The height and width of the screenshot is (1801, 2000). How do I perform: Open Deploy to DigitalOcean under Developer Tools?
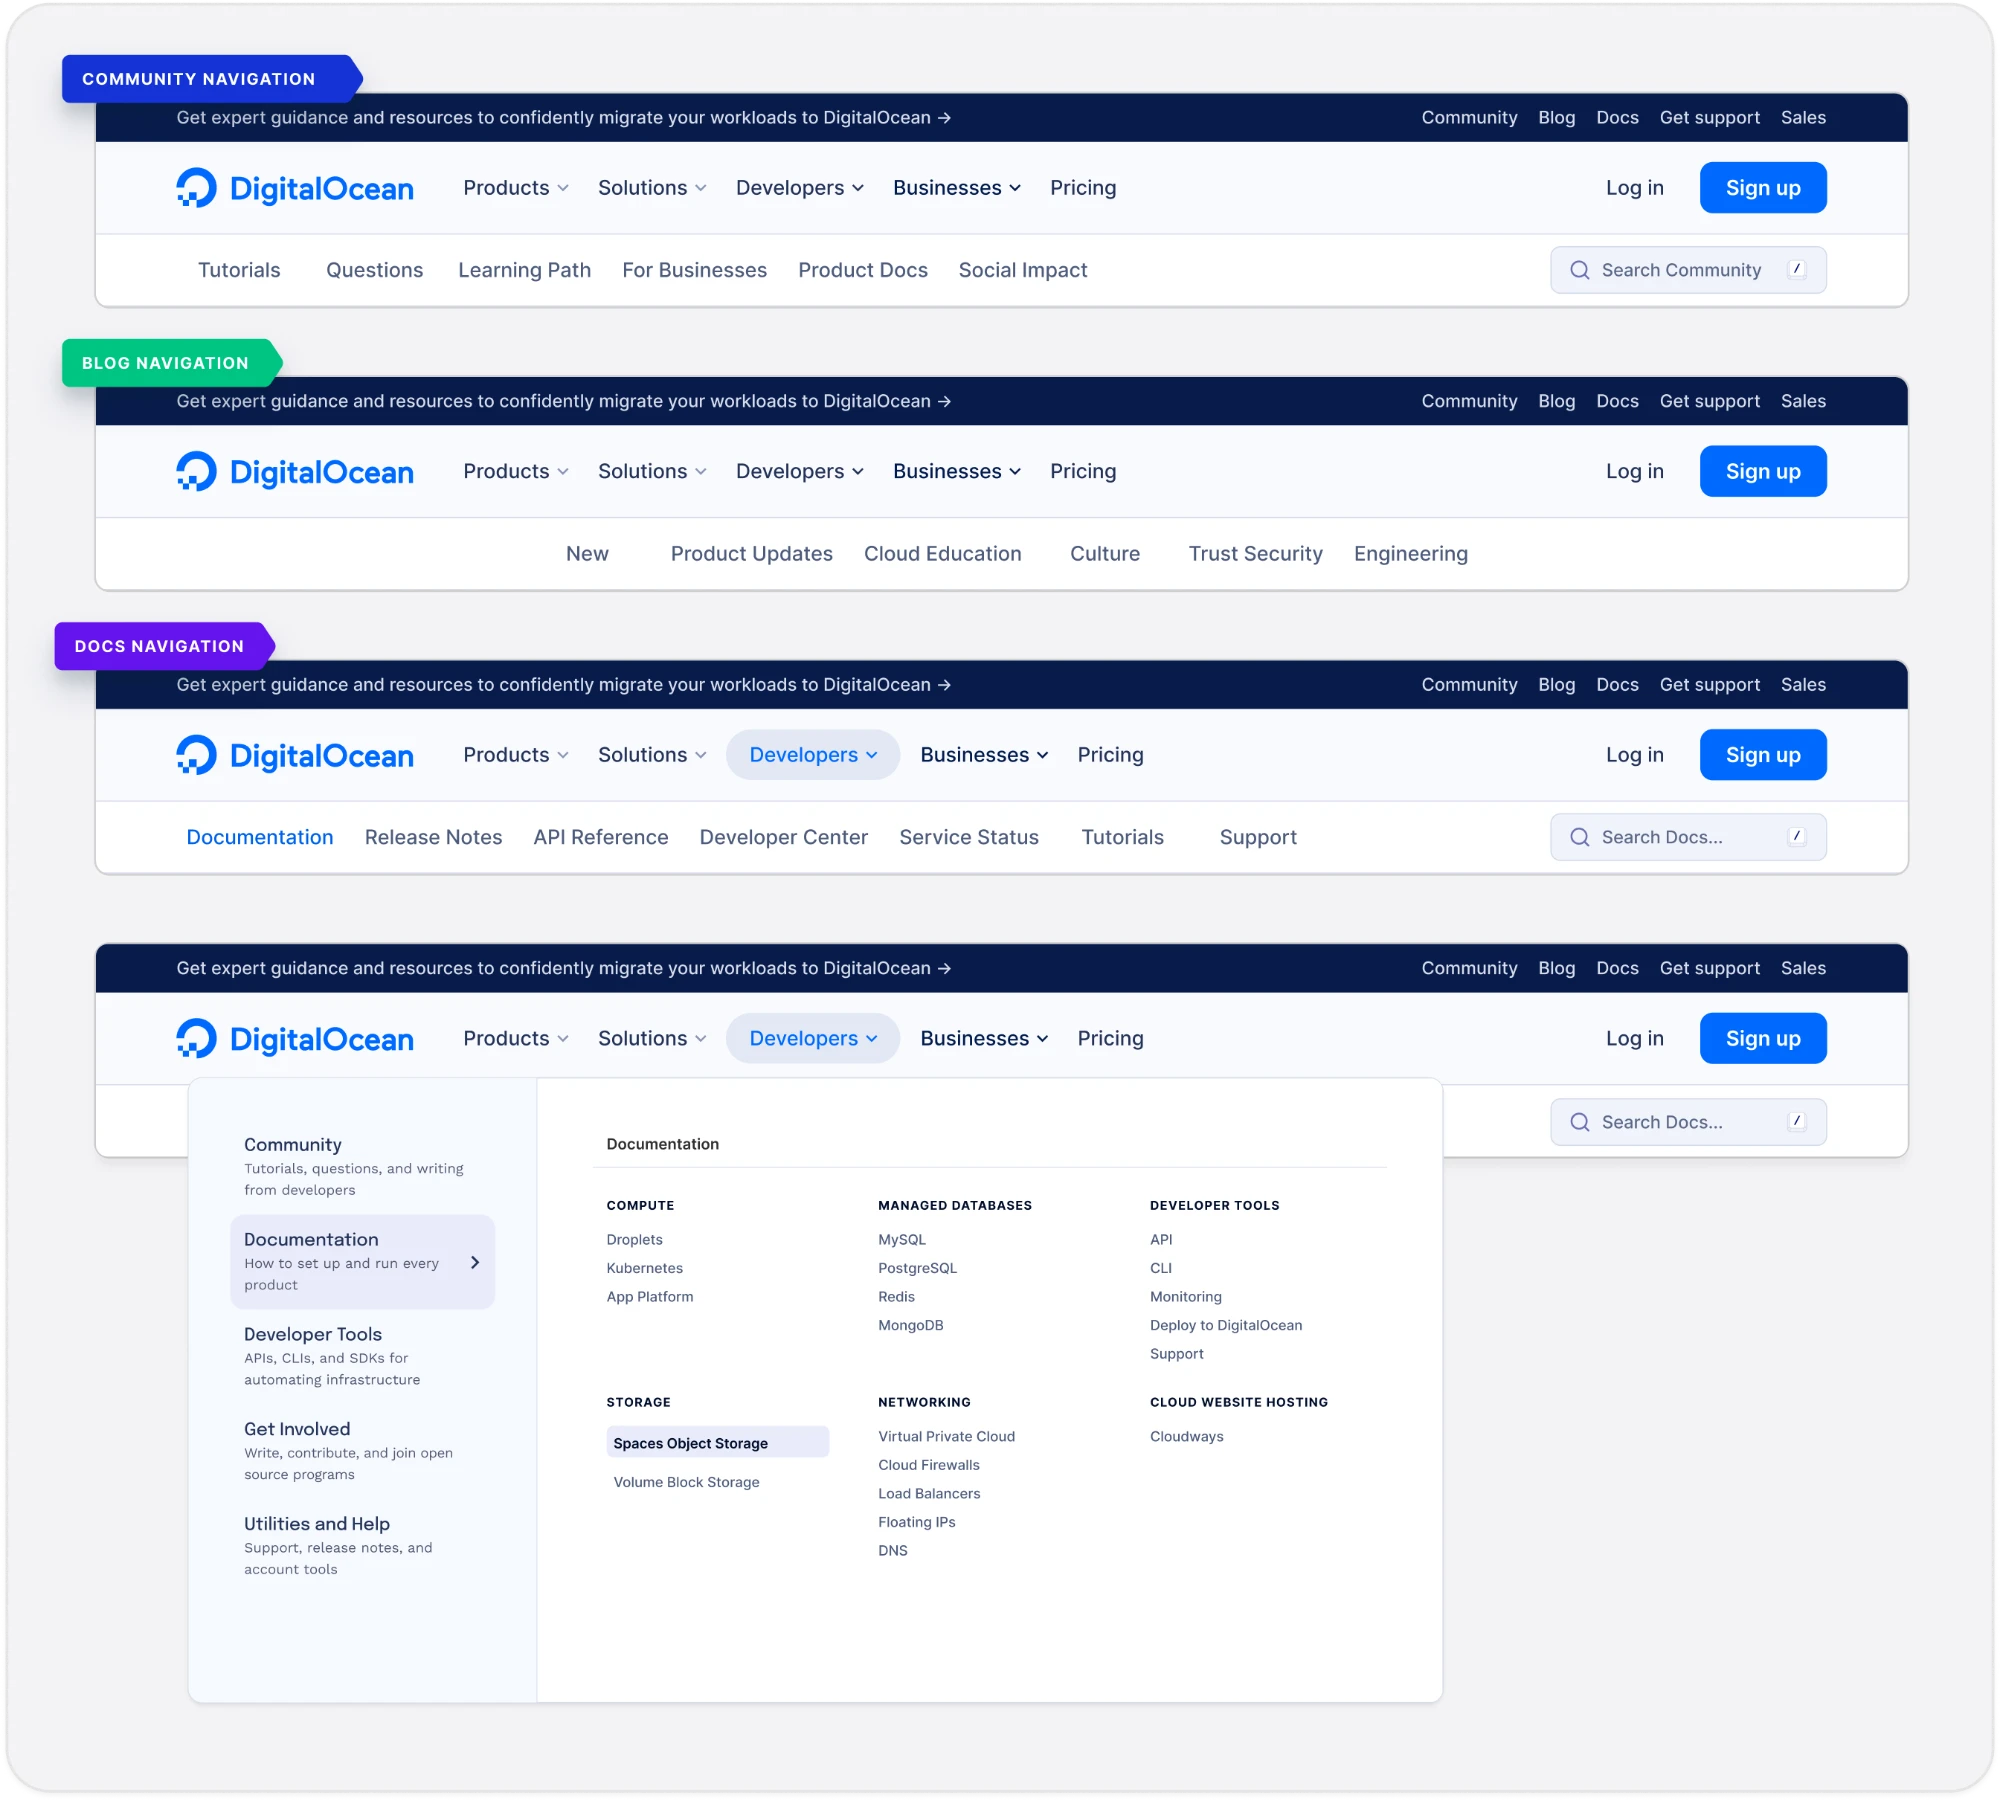point(1226,1325)
